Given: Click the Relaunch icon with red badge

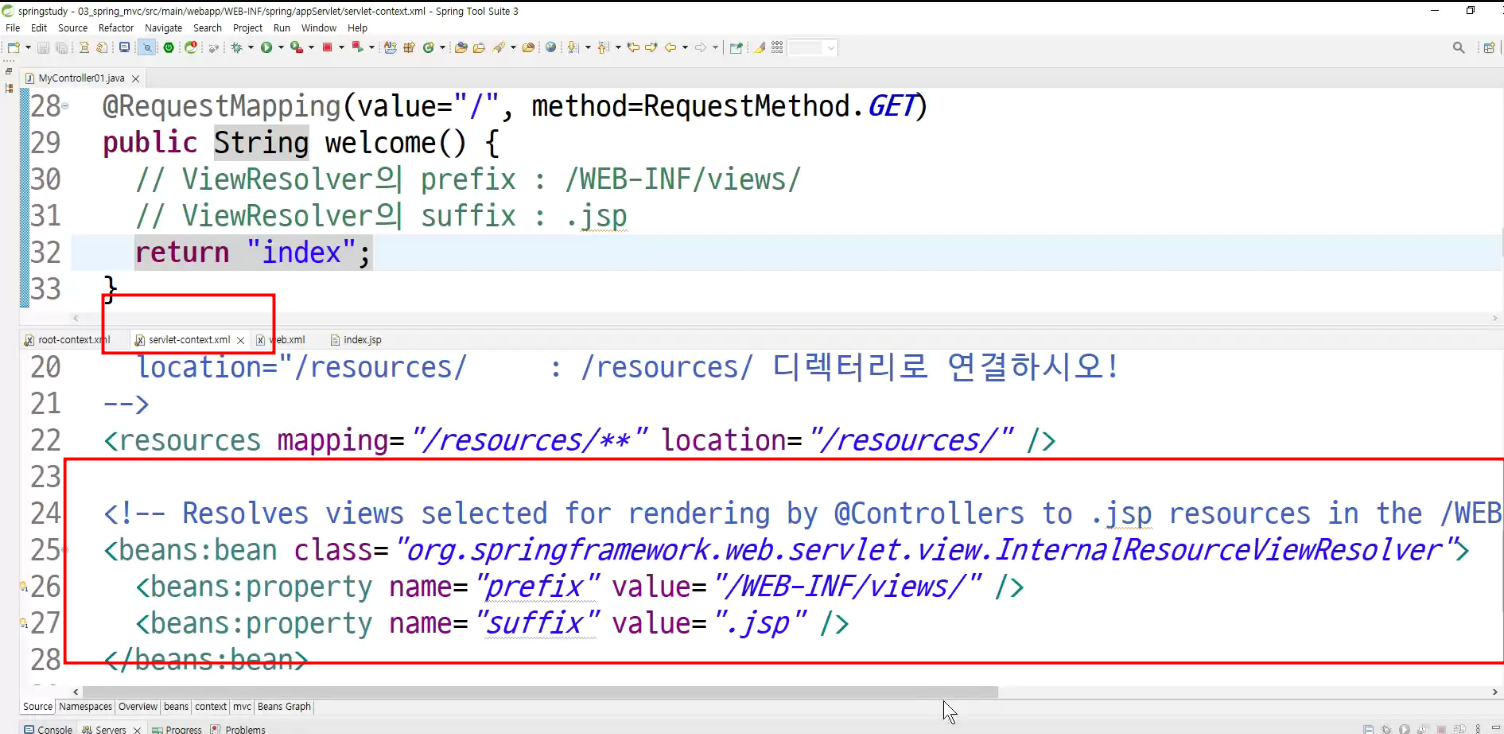Looking at the screenshot, I should pyautogui.click(x=357, y=47).
